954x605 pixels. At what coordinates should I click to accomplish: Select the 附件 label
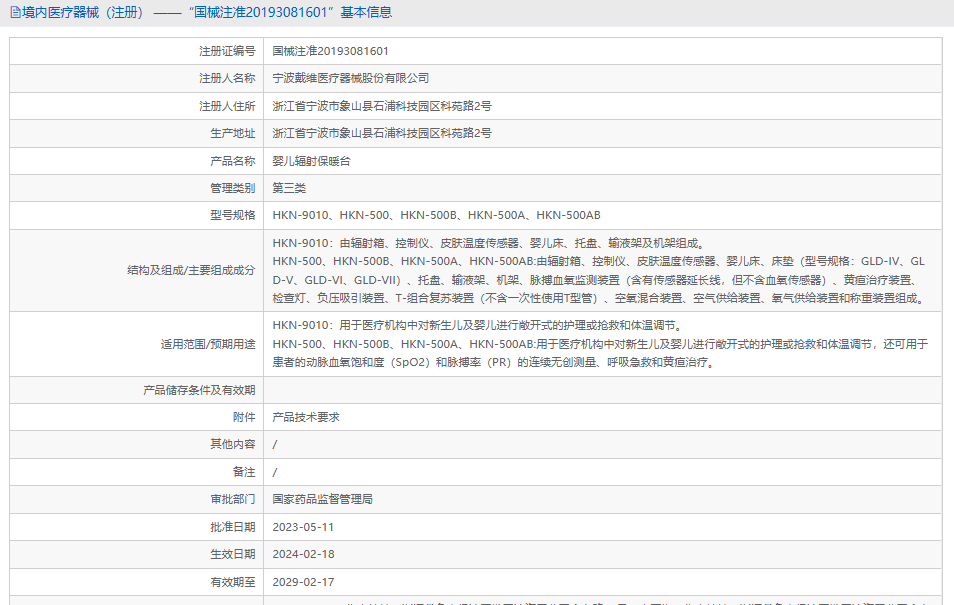click(x=244, y=417)
